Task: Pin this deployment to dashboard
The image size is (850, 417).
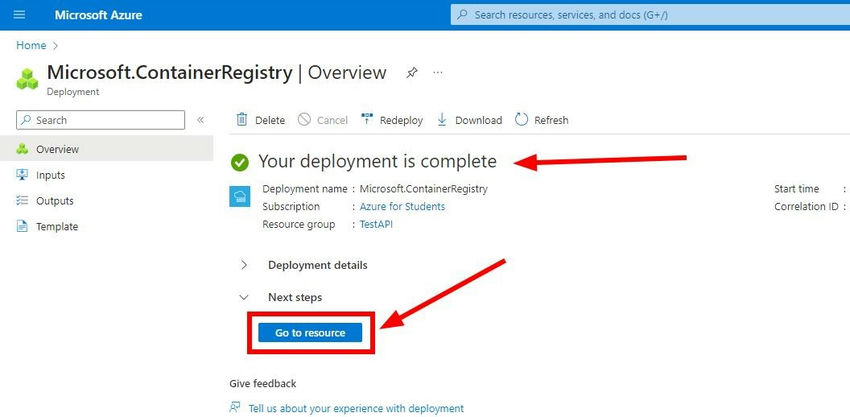Action: coord(411,73)
